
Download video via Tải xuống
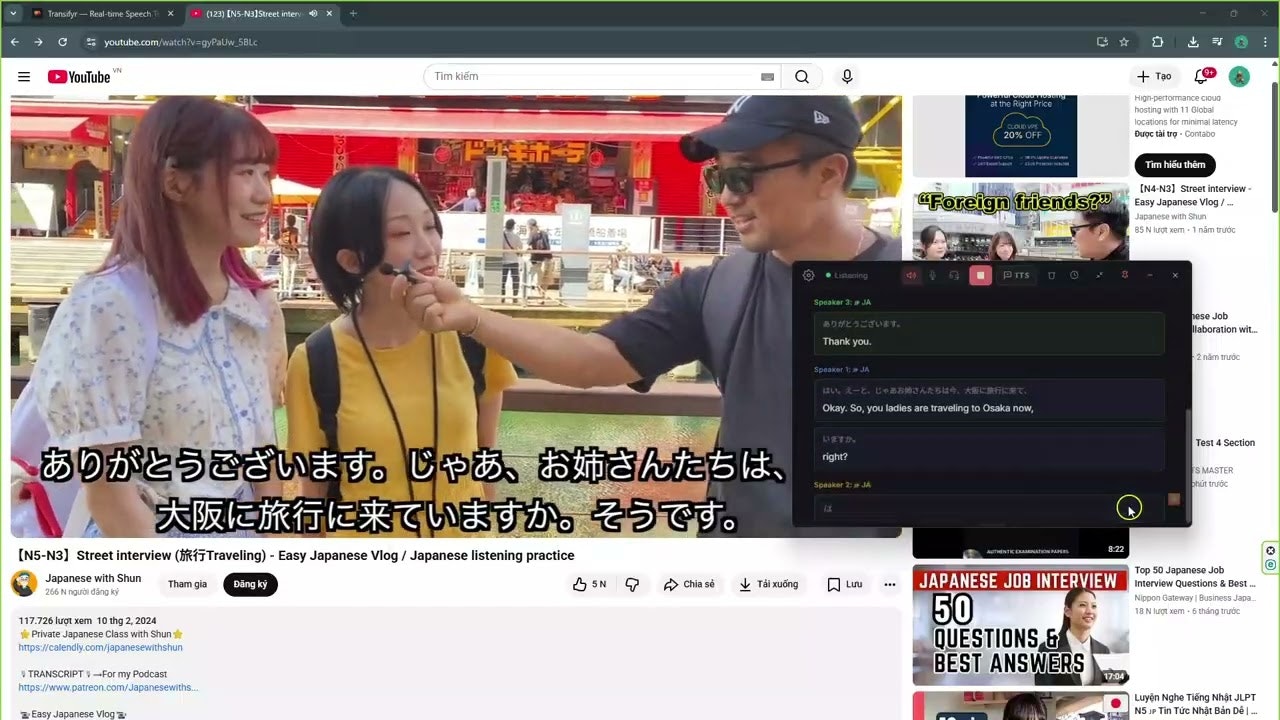(768, 584)
